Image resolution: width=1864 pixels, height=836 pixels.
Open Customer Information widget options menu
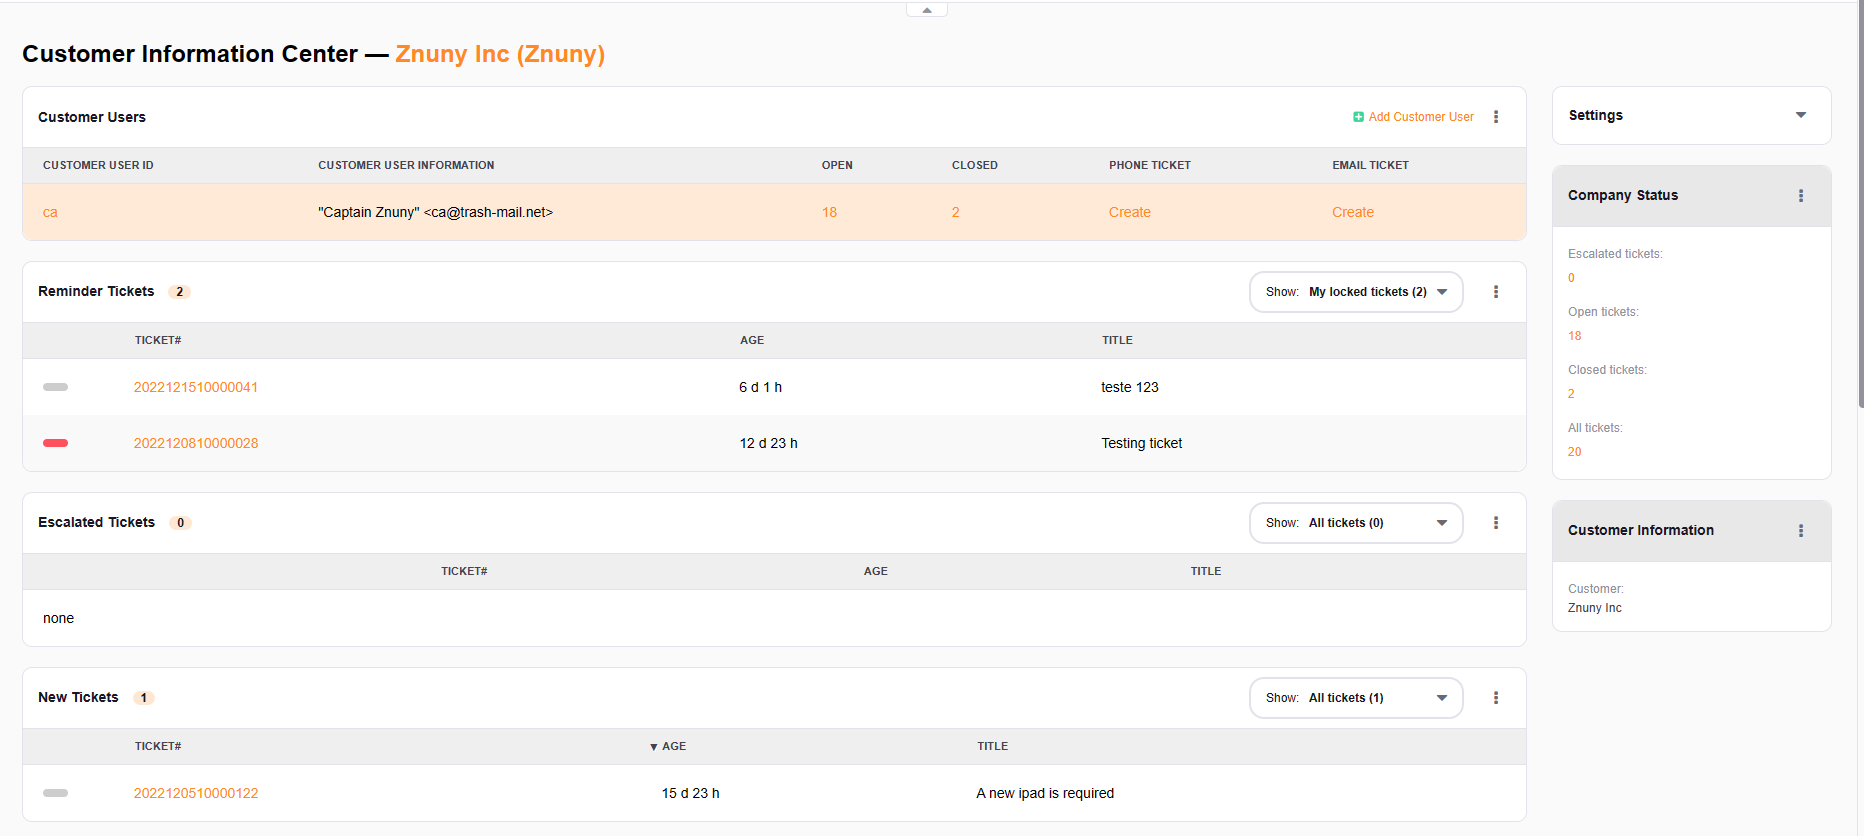click(x=1801, y=531)
